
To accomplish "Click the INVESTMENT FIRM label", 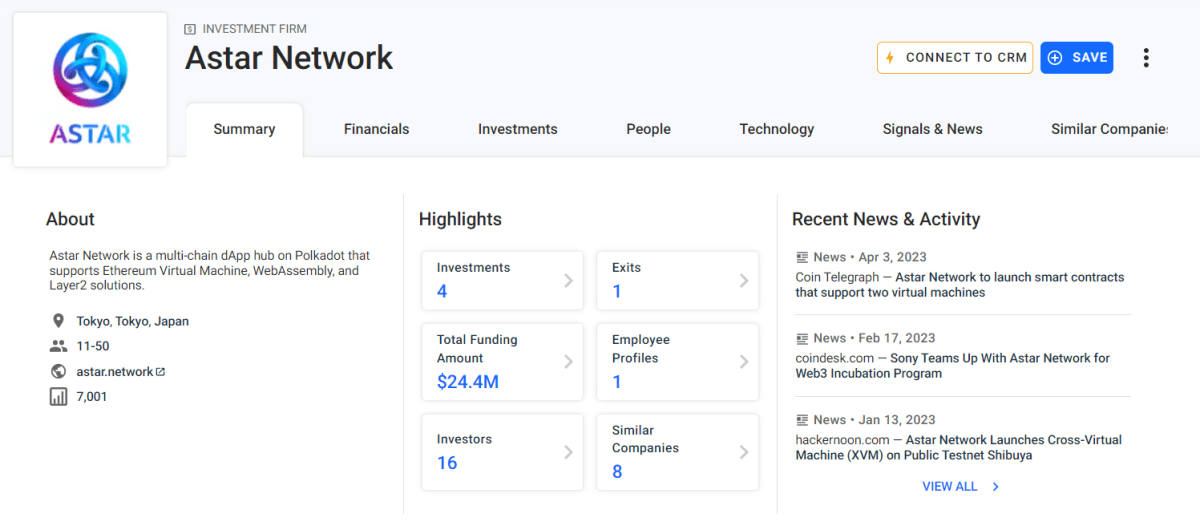I will click(x=255, y=29).
